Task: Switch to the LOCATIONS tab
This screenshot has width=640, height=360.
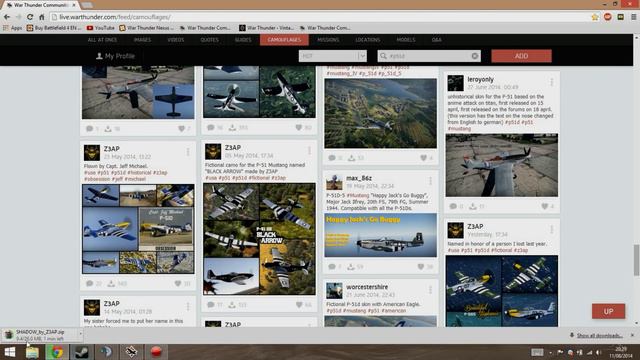Action: (x=367, y=40)
